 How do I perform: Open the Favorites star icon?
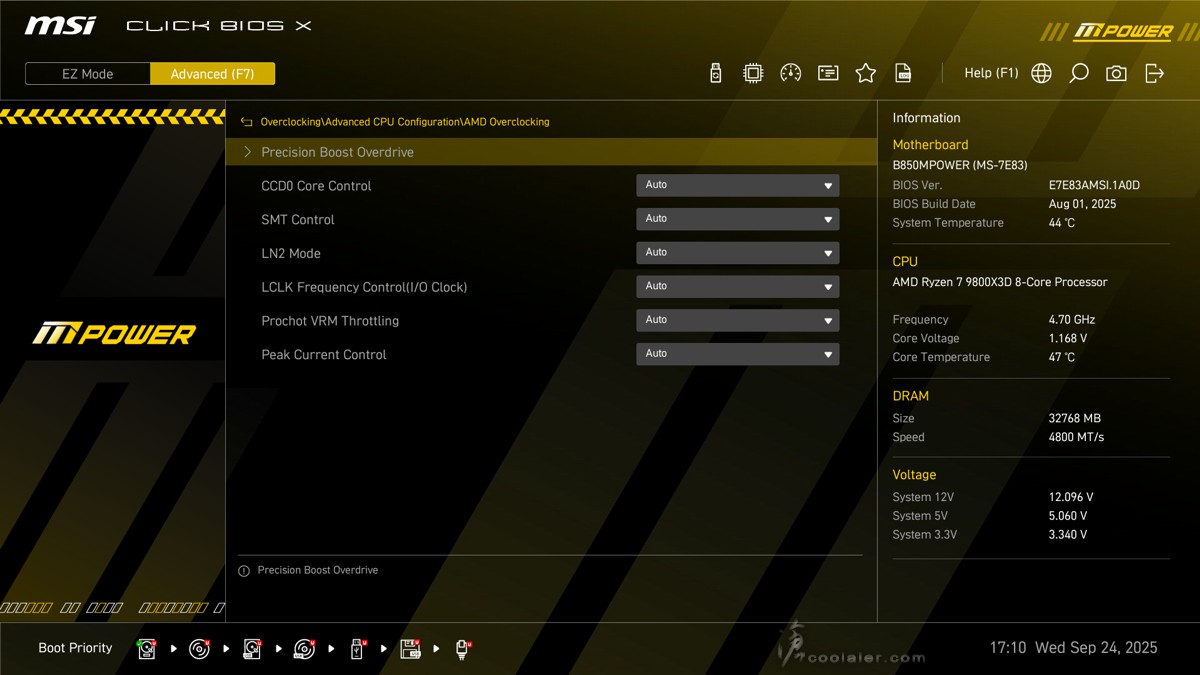(x=866, y=73)
